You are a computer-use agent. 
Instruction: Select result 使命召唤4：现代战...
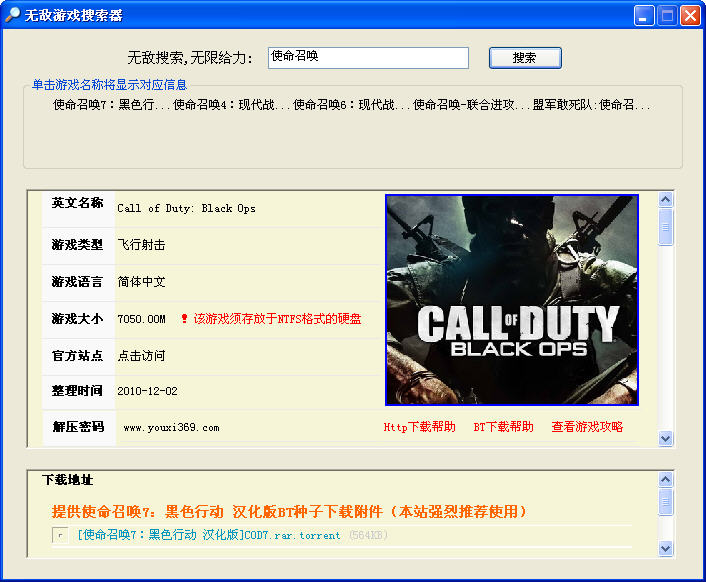(229, 105)
